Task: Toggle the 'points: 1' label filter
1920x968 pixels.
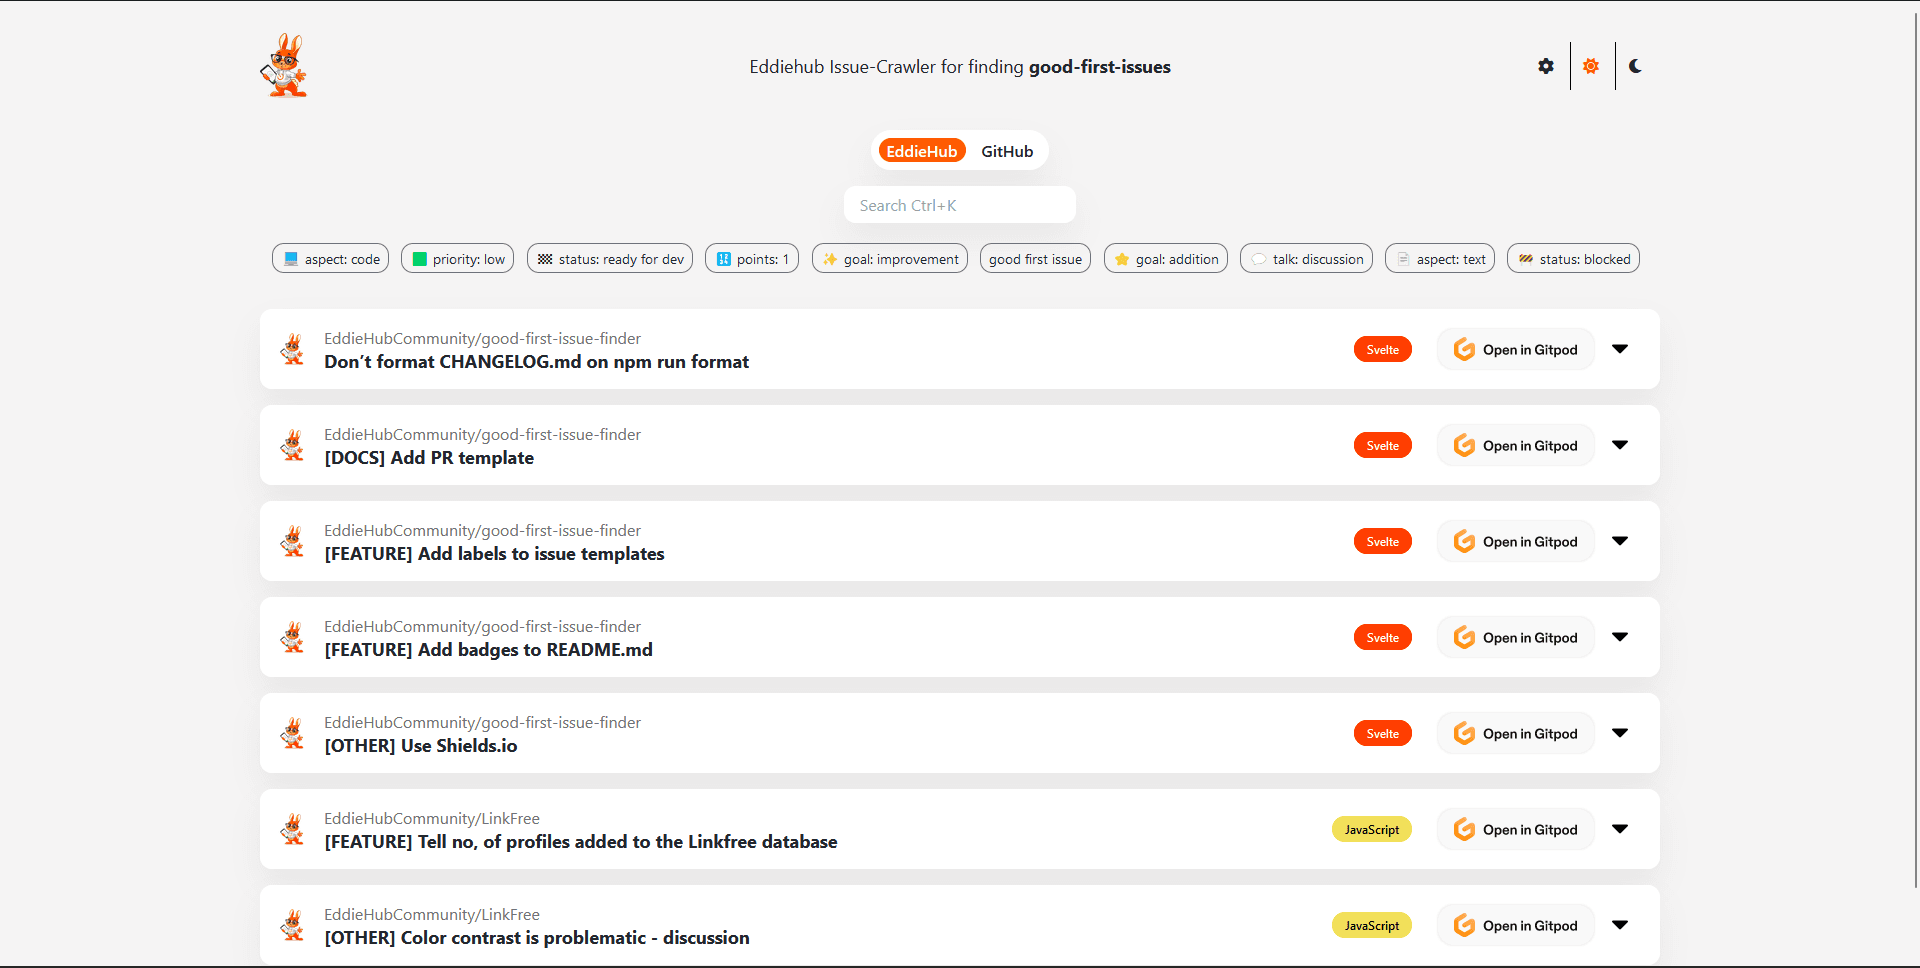Action: 752,259
